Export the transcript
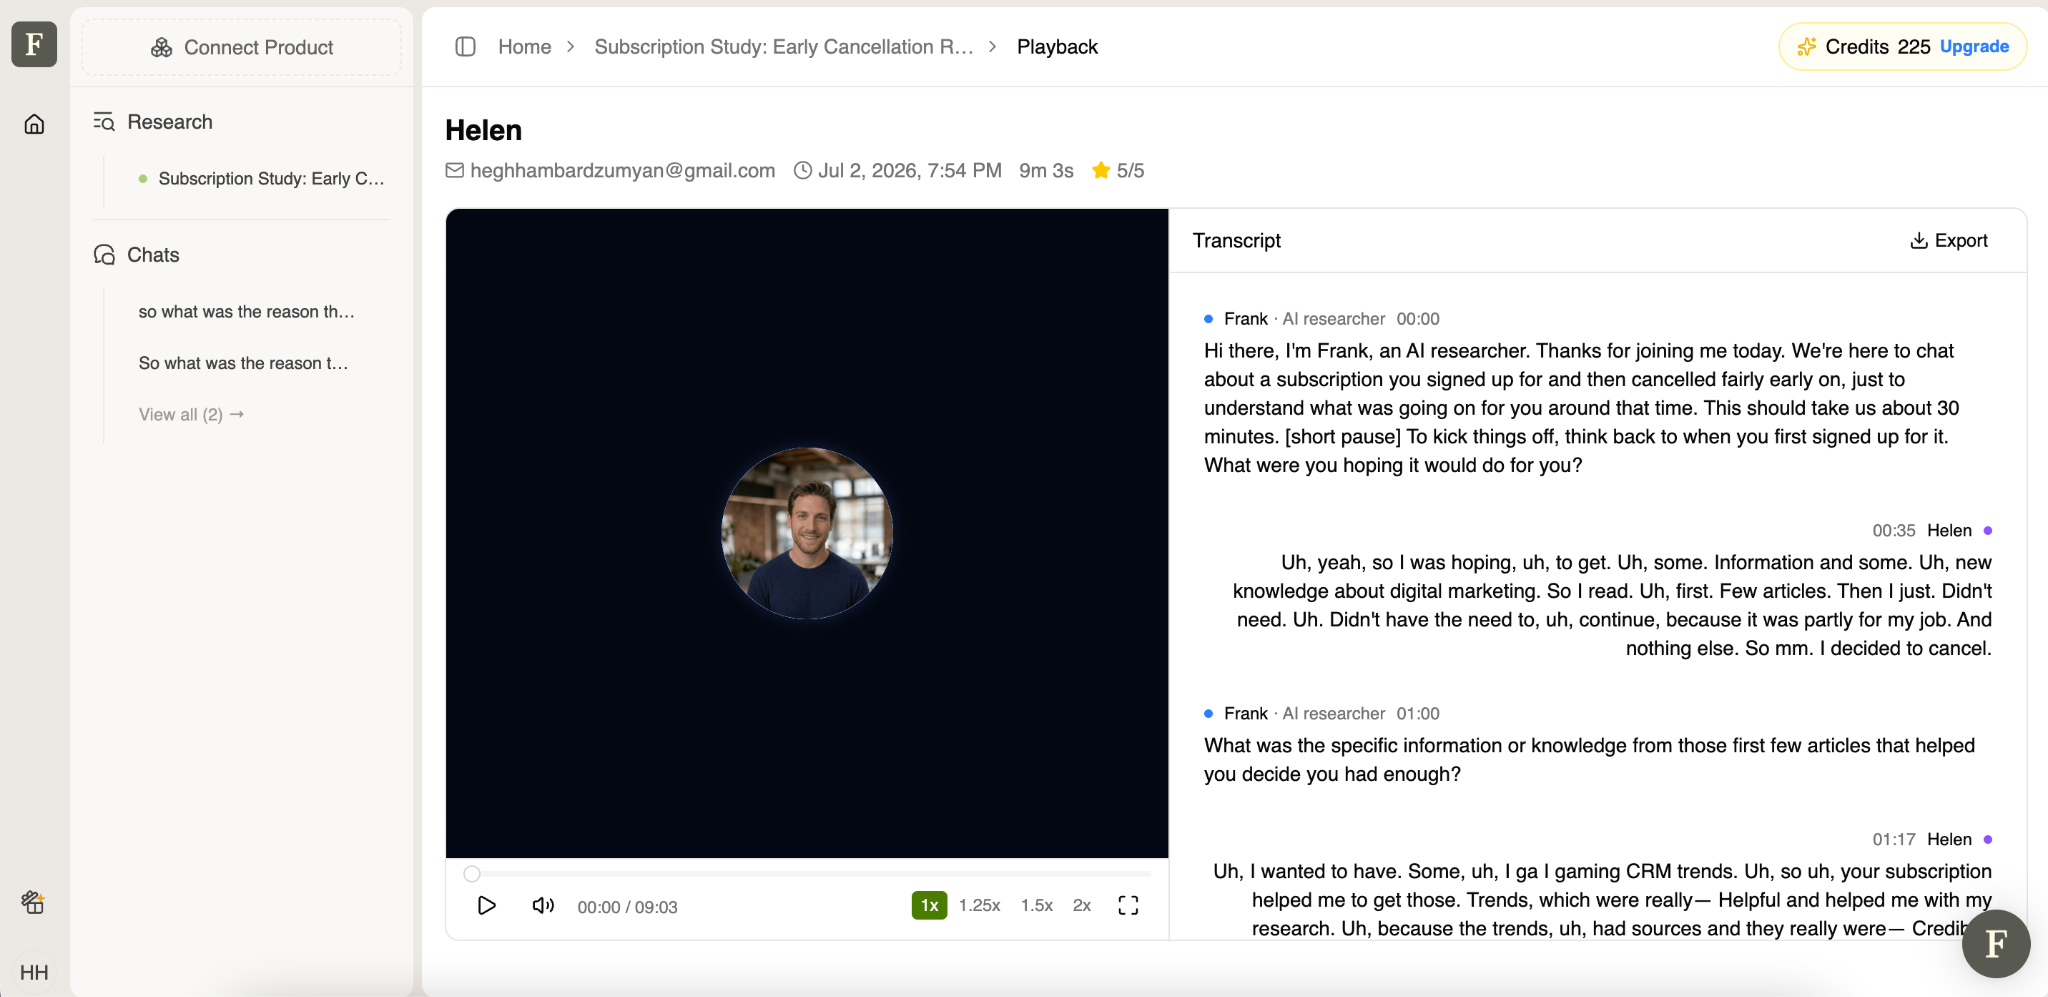The height and width of the screenshot is (997, 2048). (x=1949, y=241)
